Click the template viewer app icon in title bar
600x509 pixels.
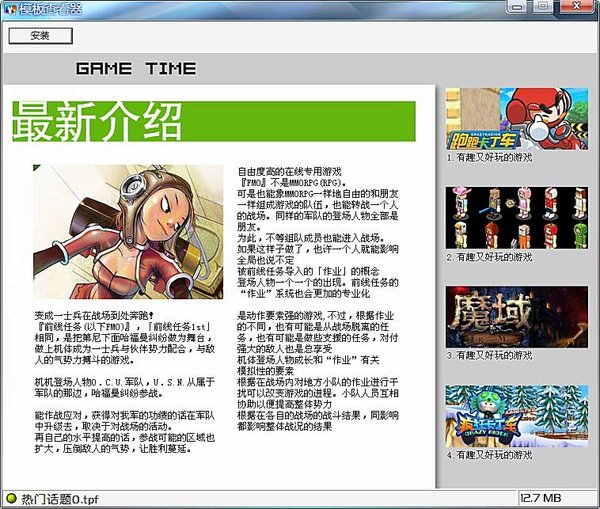pyautogui.click(x=11, y=9)
